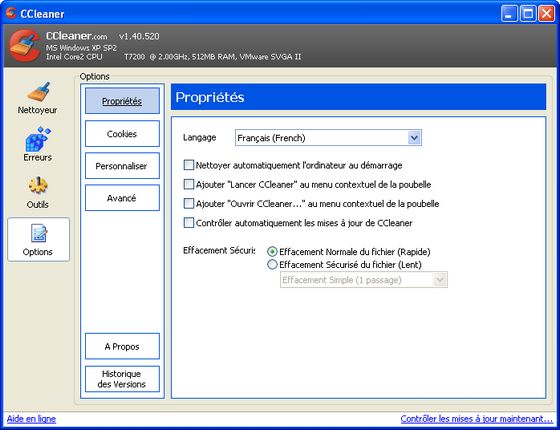The image size is (560, 430).
Task: Open the Effacement Simple (1 passage) dropdown
Action: (364, 280)
